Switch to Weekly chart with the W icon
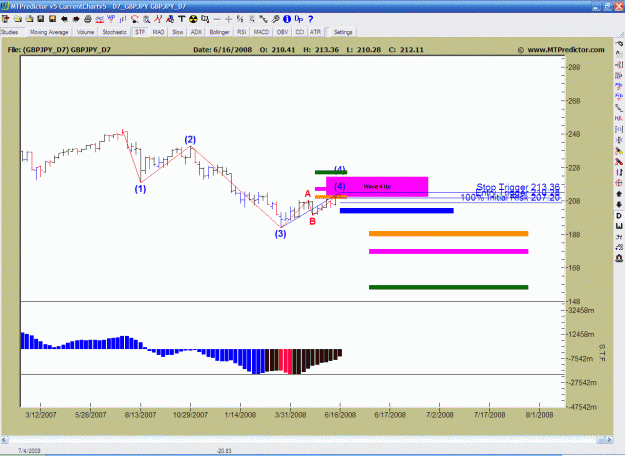625x456 pixels. pos(619,226)
